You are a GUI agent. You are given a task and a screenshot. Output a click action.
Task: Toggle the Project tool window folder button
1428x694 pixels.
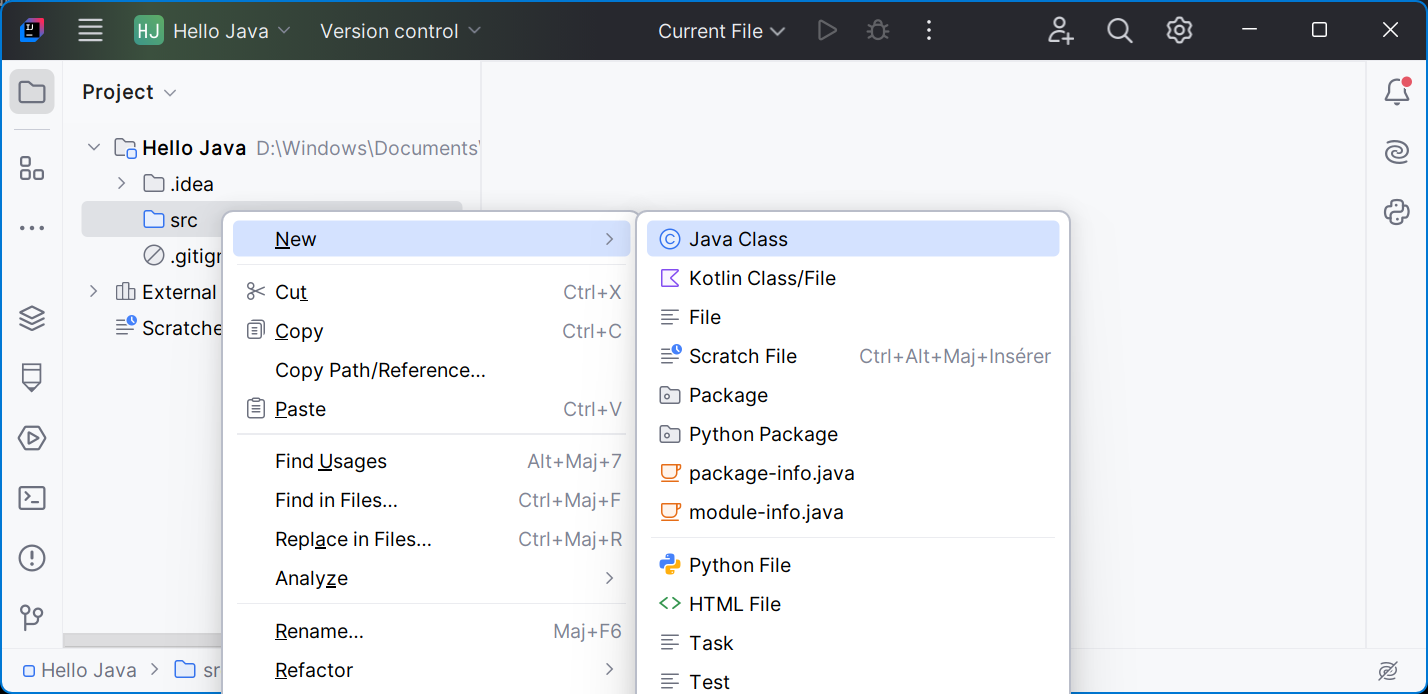coord(32,92)
